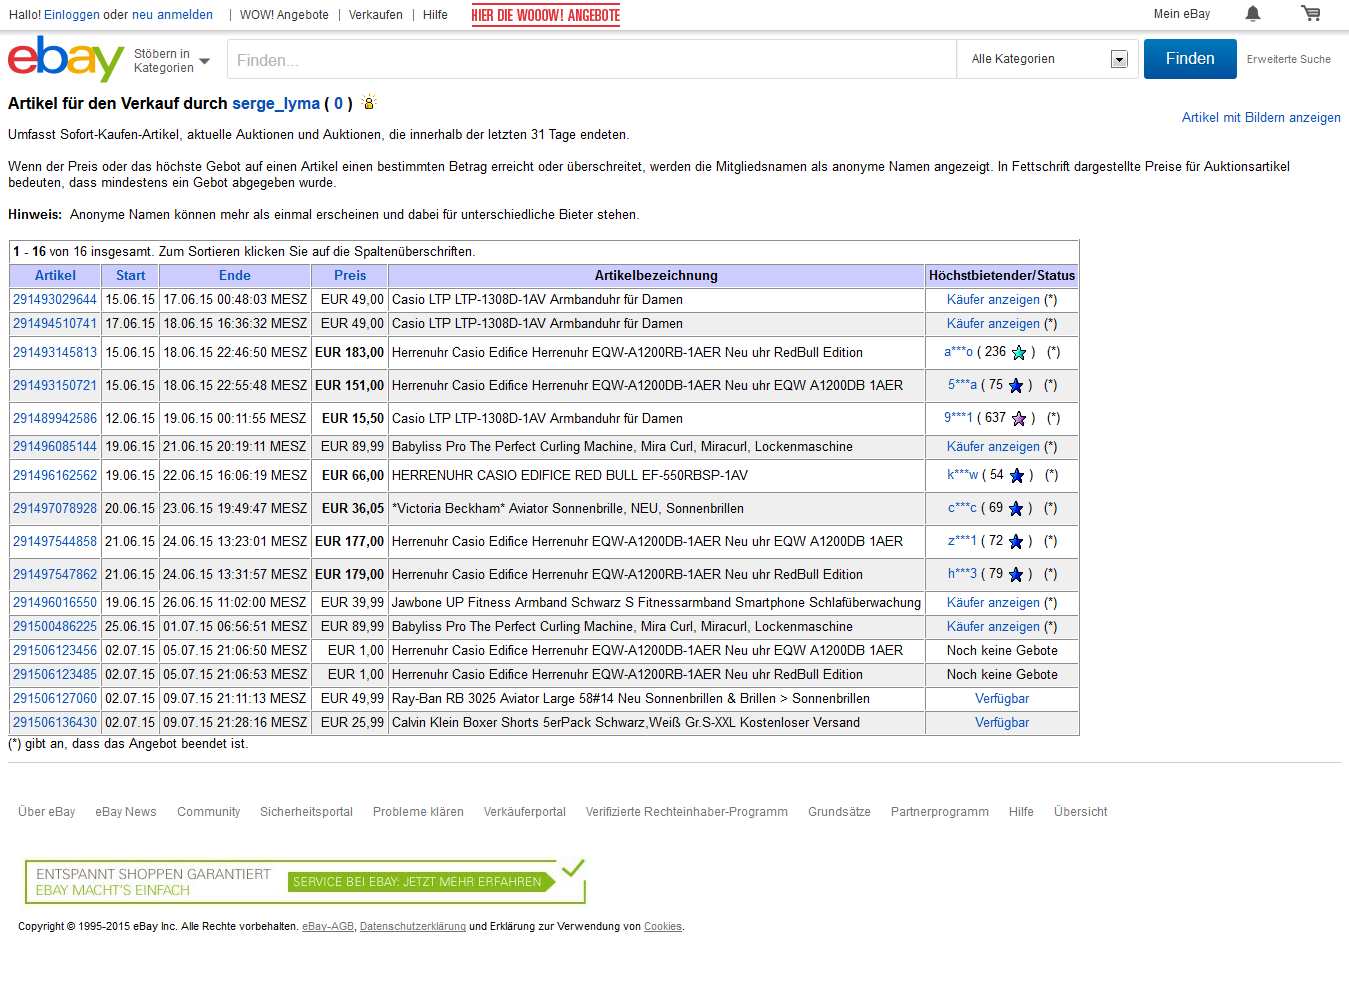Open eBay-AGB link
Image resolution: width=1349 pixels, height=984 pixels.
(328, 927)
